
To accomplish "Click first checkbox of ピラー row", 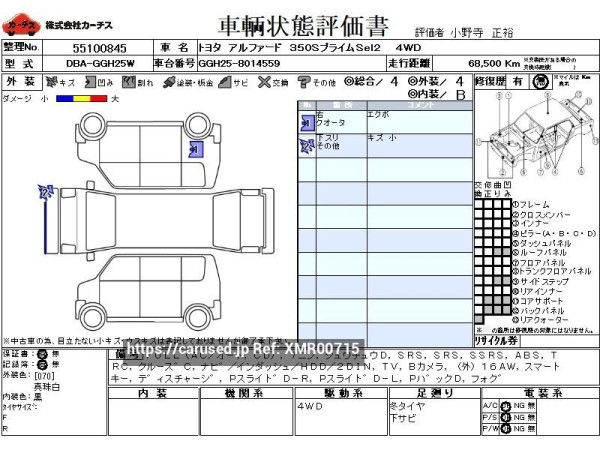I will point(479,233).
